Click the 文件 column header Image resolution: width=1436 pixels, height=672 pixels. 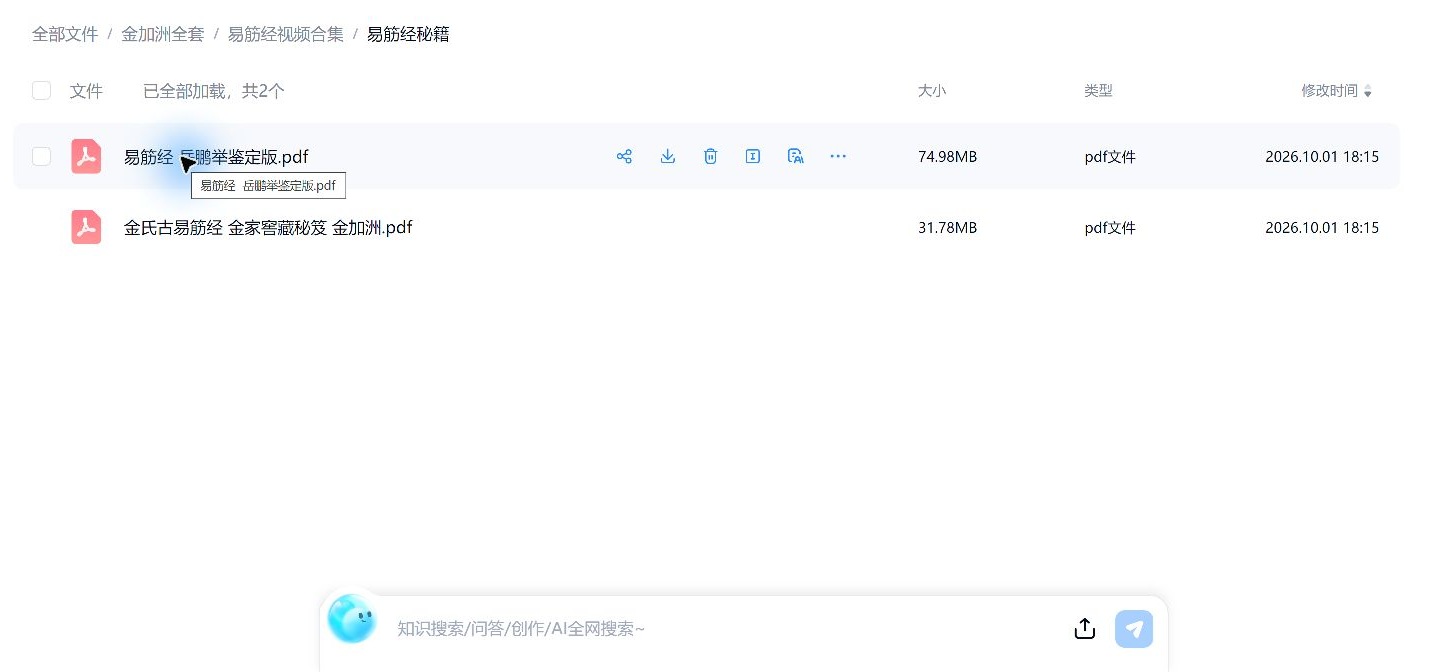[x=86, y=91]
